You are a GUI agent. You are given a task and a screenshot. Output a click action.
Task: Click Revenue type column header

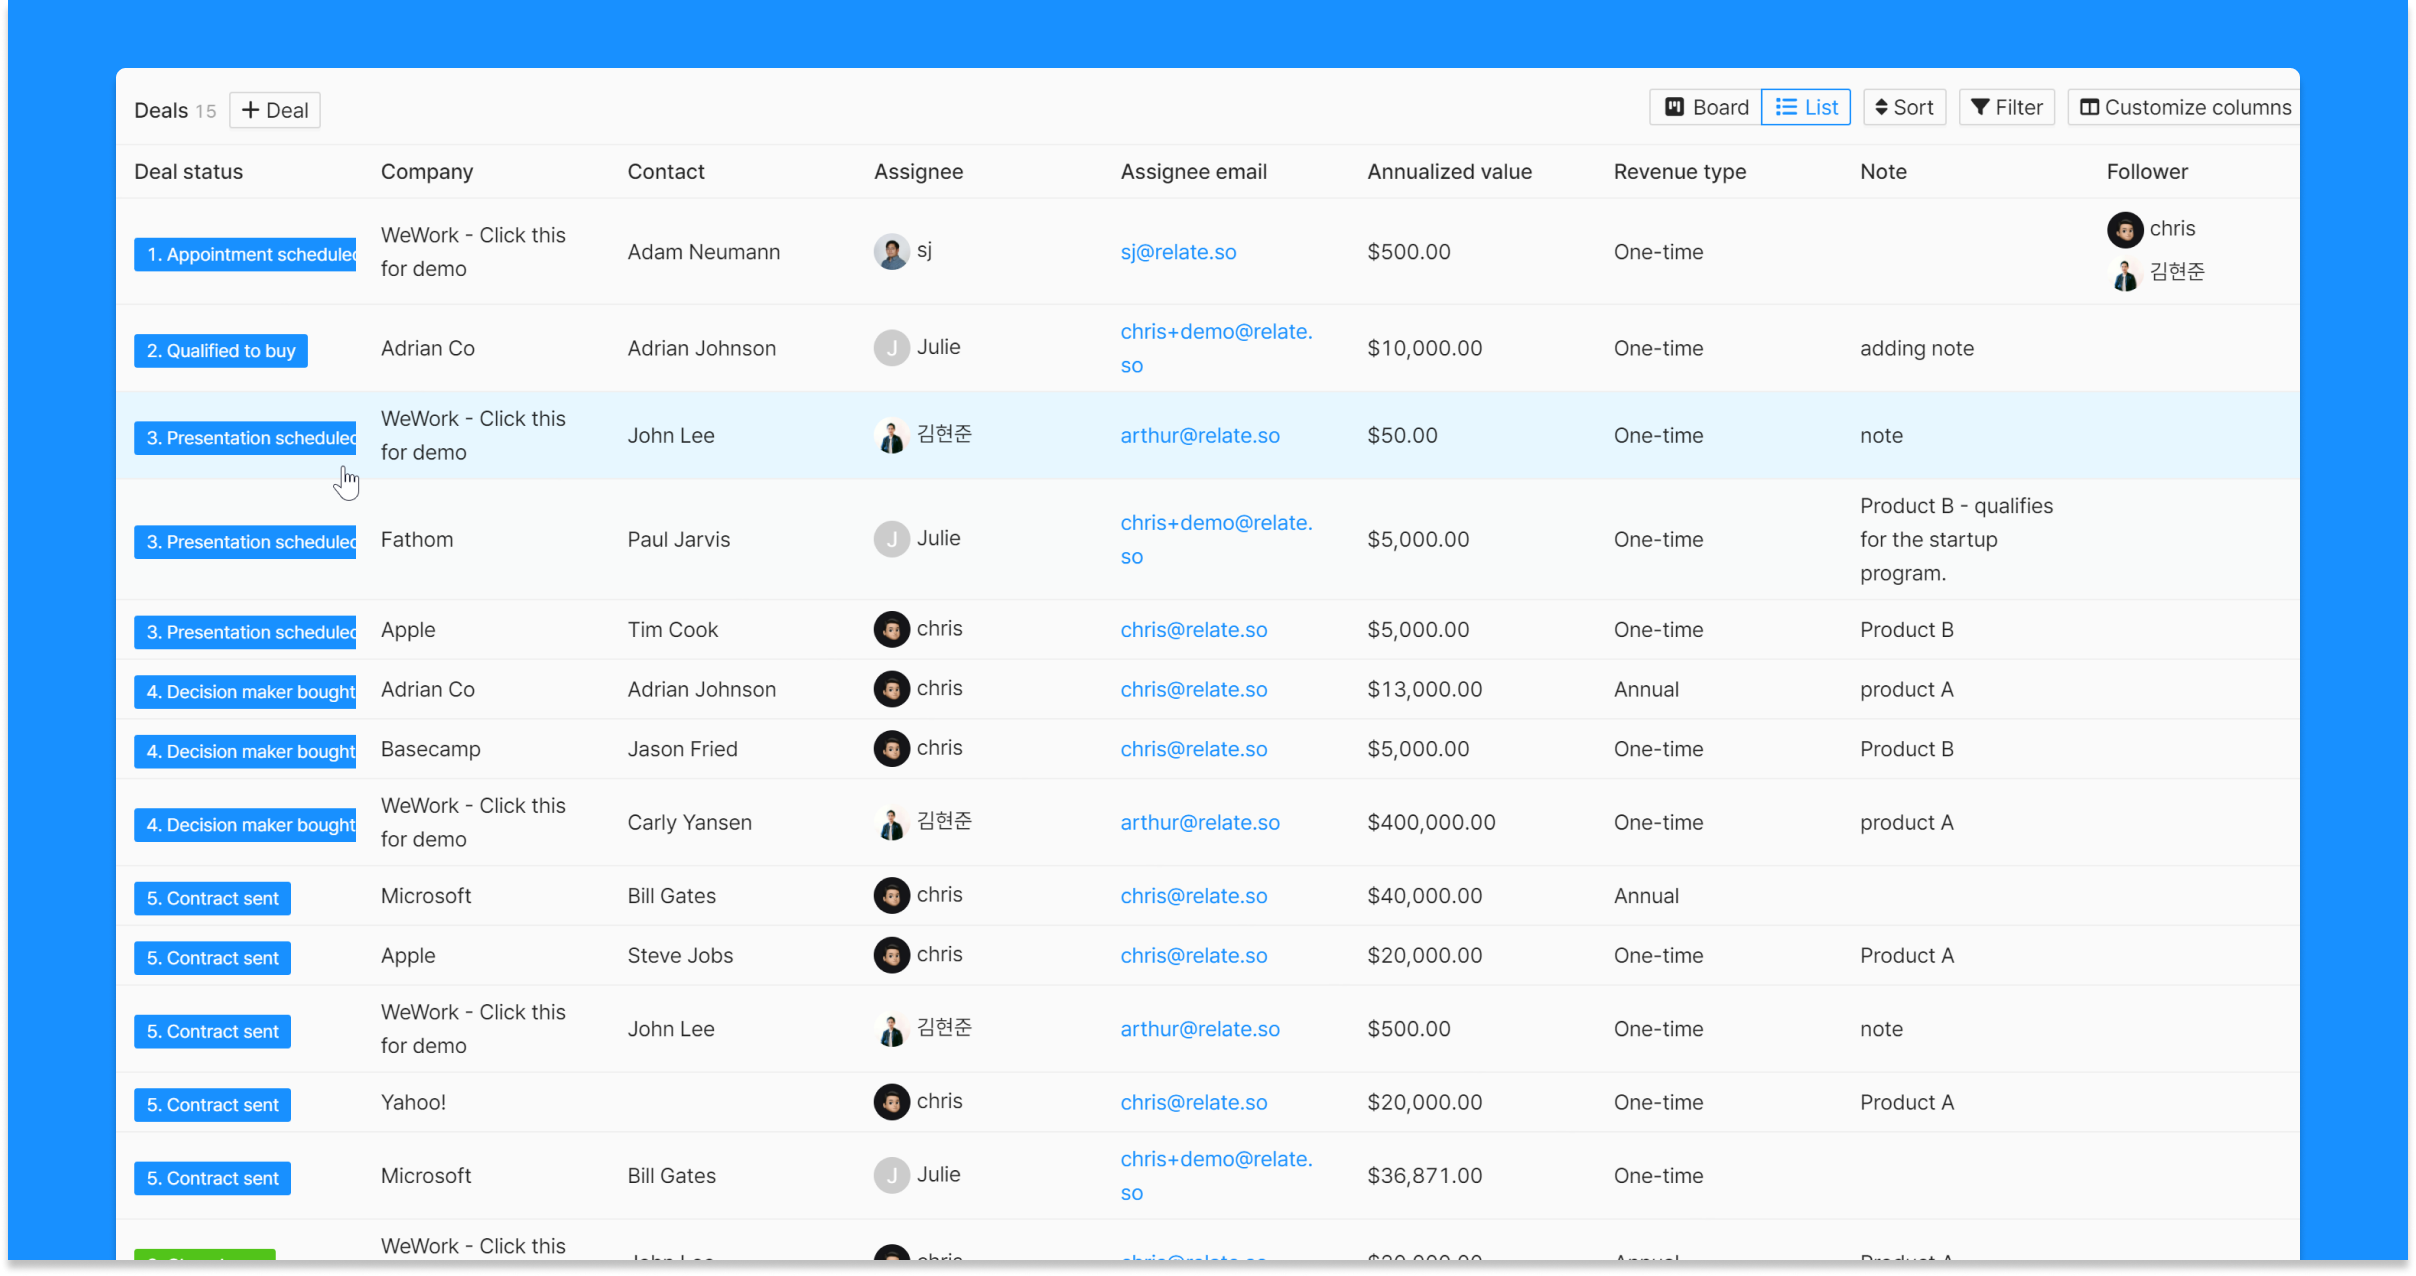point(1679,171)
